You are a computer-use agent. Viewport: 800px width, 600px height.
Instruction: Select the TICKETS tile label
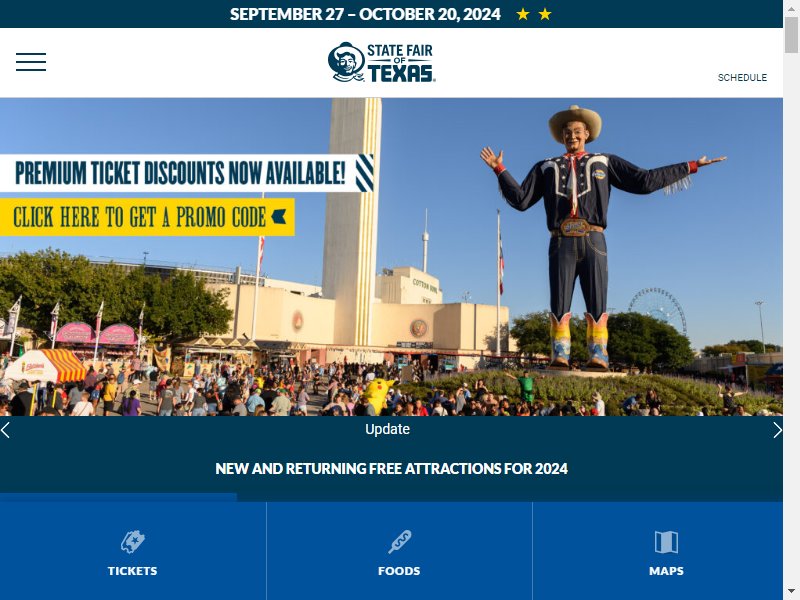click(133, 571)
